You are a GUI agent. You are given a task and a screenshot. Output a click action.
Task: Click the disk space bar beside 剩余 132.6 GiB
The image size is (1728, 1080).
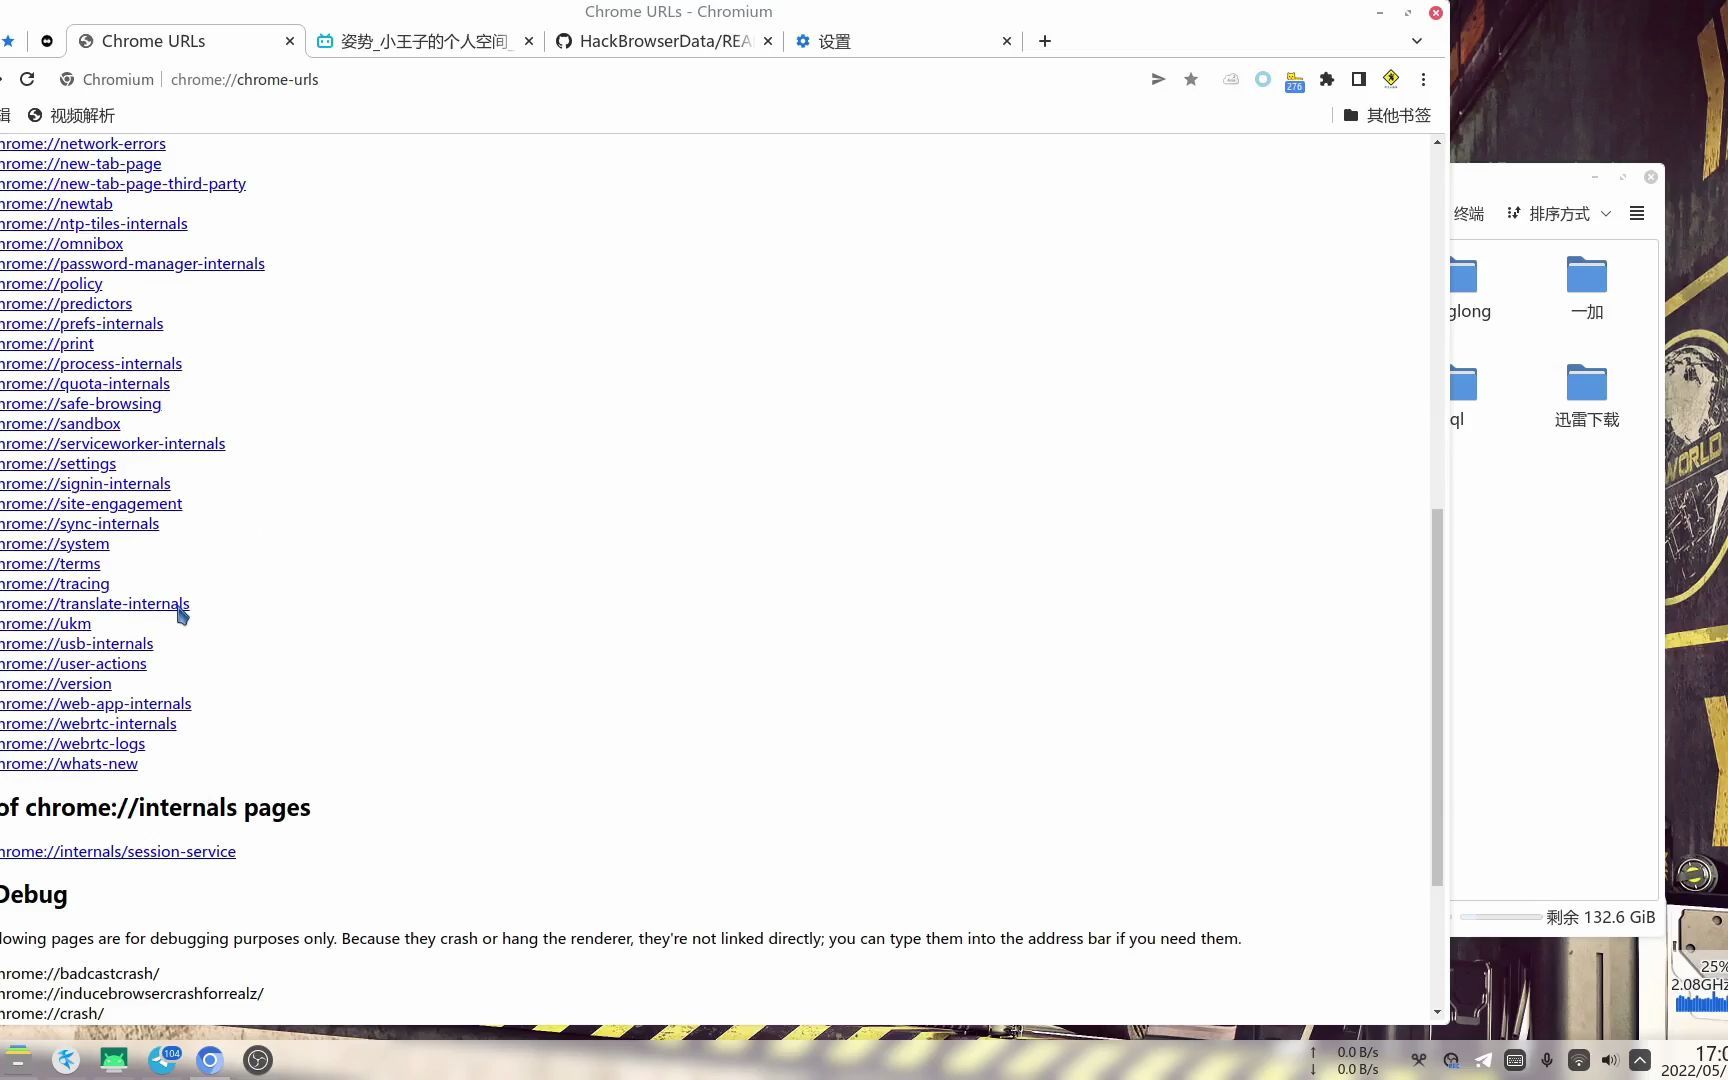[1501, 917]
